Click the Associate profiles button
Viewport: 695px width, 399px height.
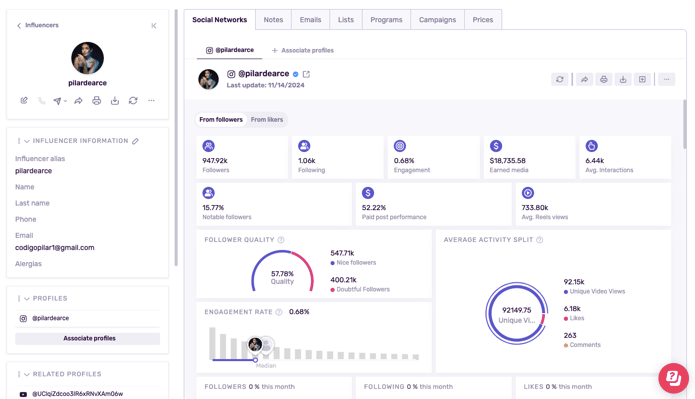pos(88,339)
